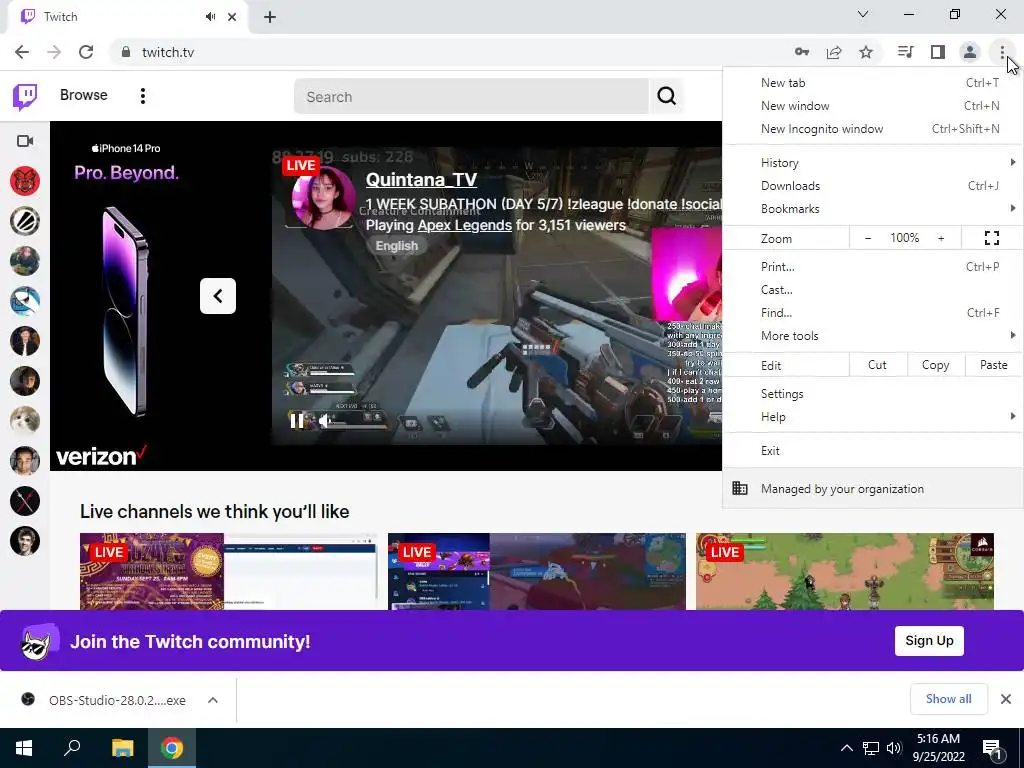This screenshot has width=1024, height=768.
Task: Open the red demon avatar channel in sidebar
Action: click(25, 181)
